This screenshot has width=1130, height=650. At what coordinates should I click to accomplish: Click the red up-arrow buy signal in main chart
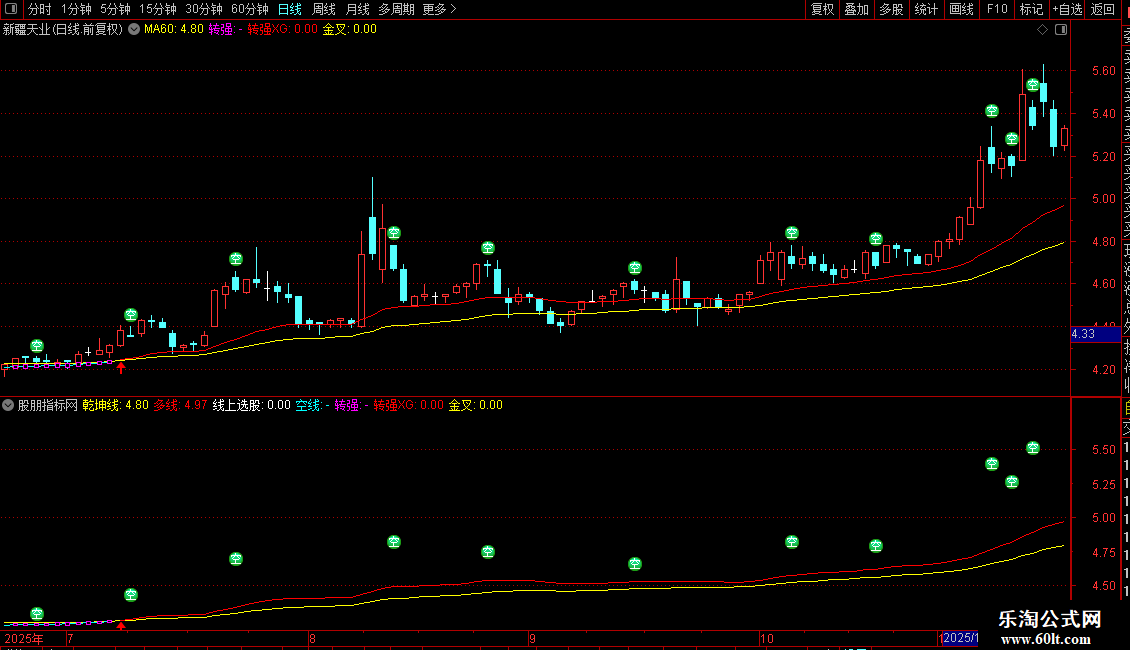pyautogui.click(x=121, y=368)
